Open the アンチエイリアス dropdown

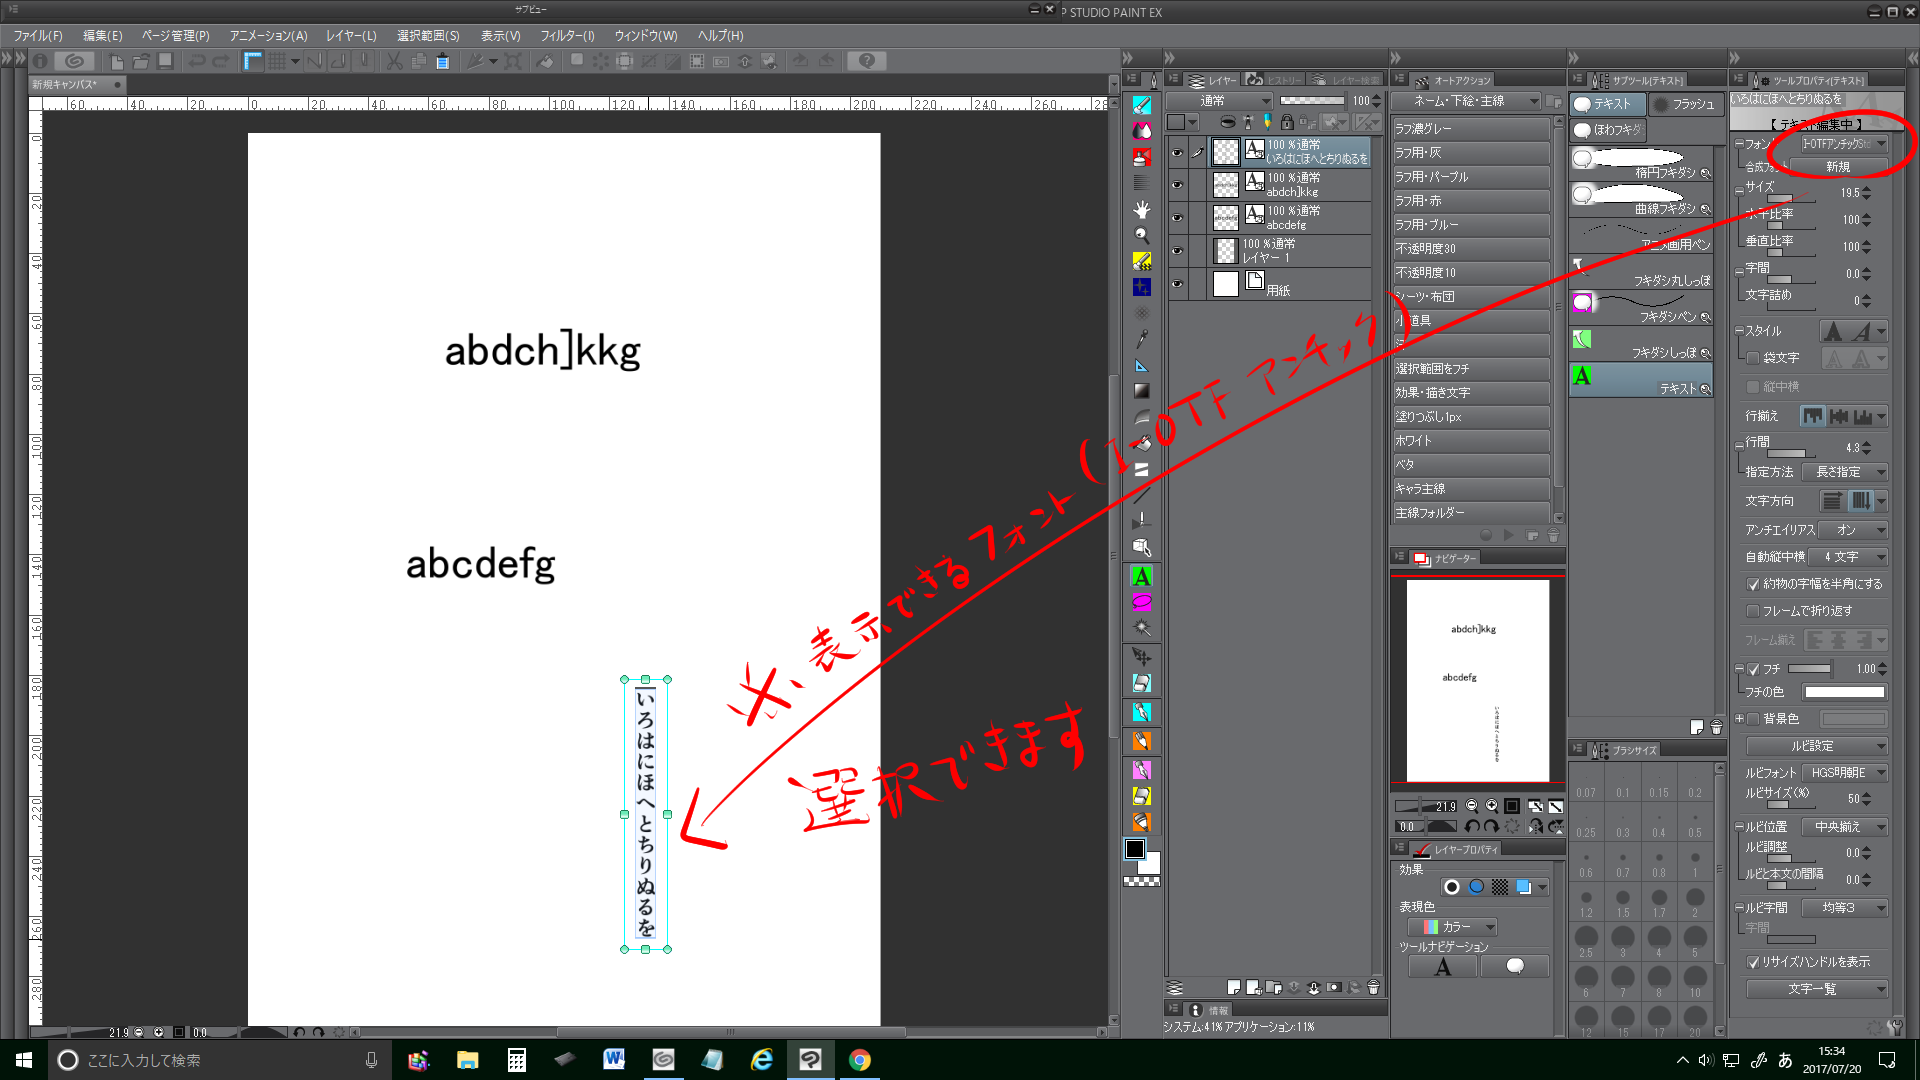coord(1853,530)
